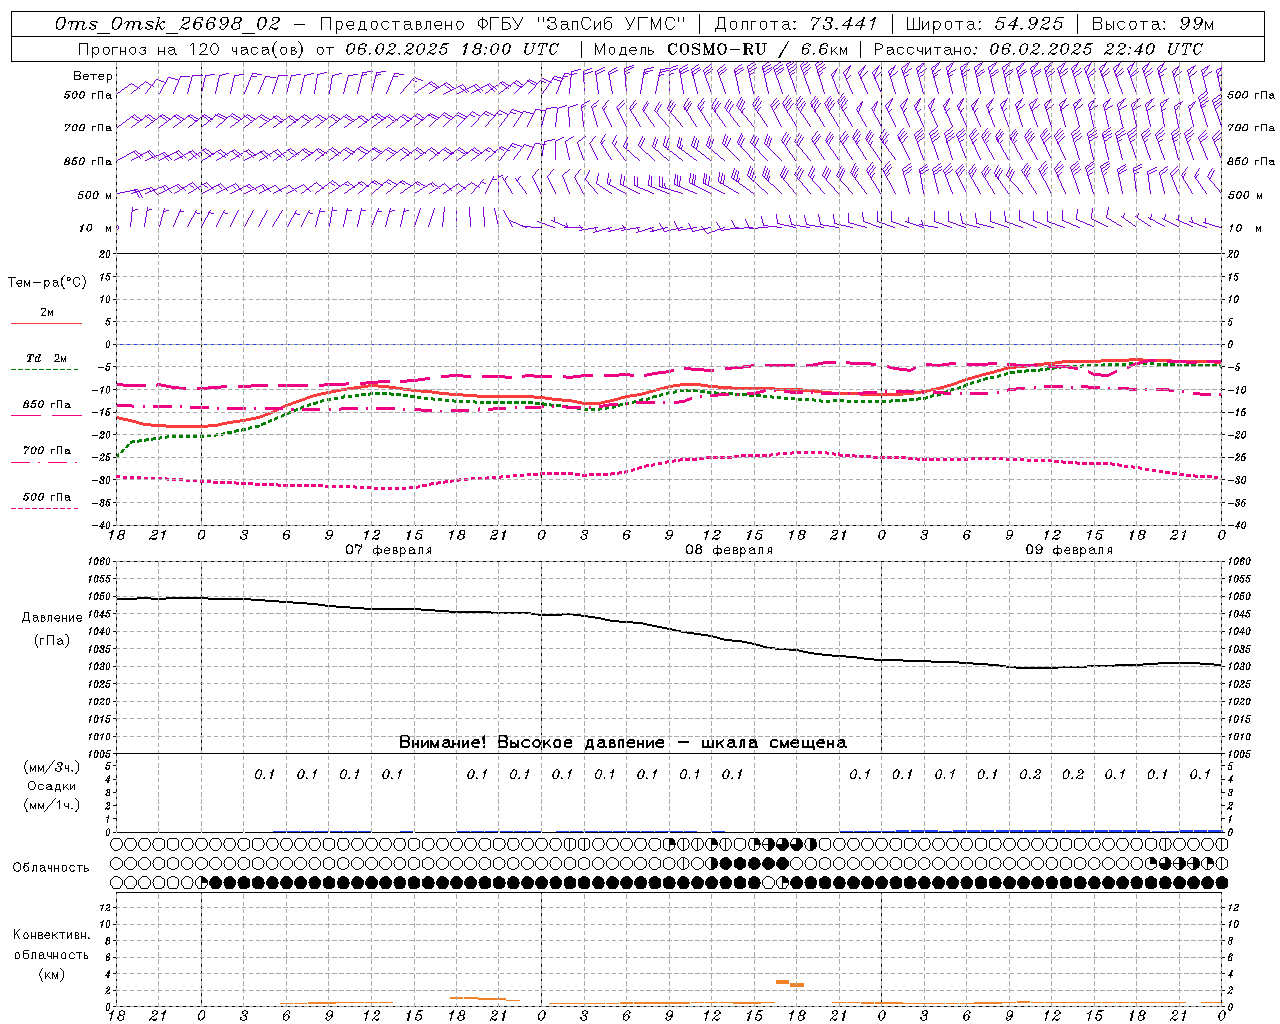Image resolution: width=1280 pixels, height=1024 pixels.
Task: Click the Облачность cloud cover label
Action: click(x=51, y=867)
